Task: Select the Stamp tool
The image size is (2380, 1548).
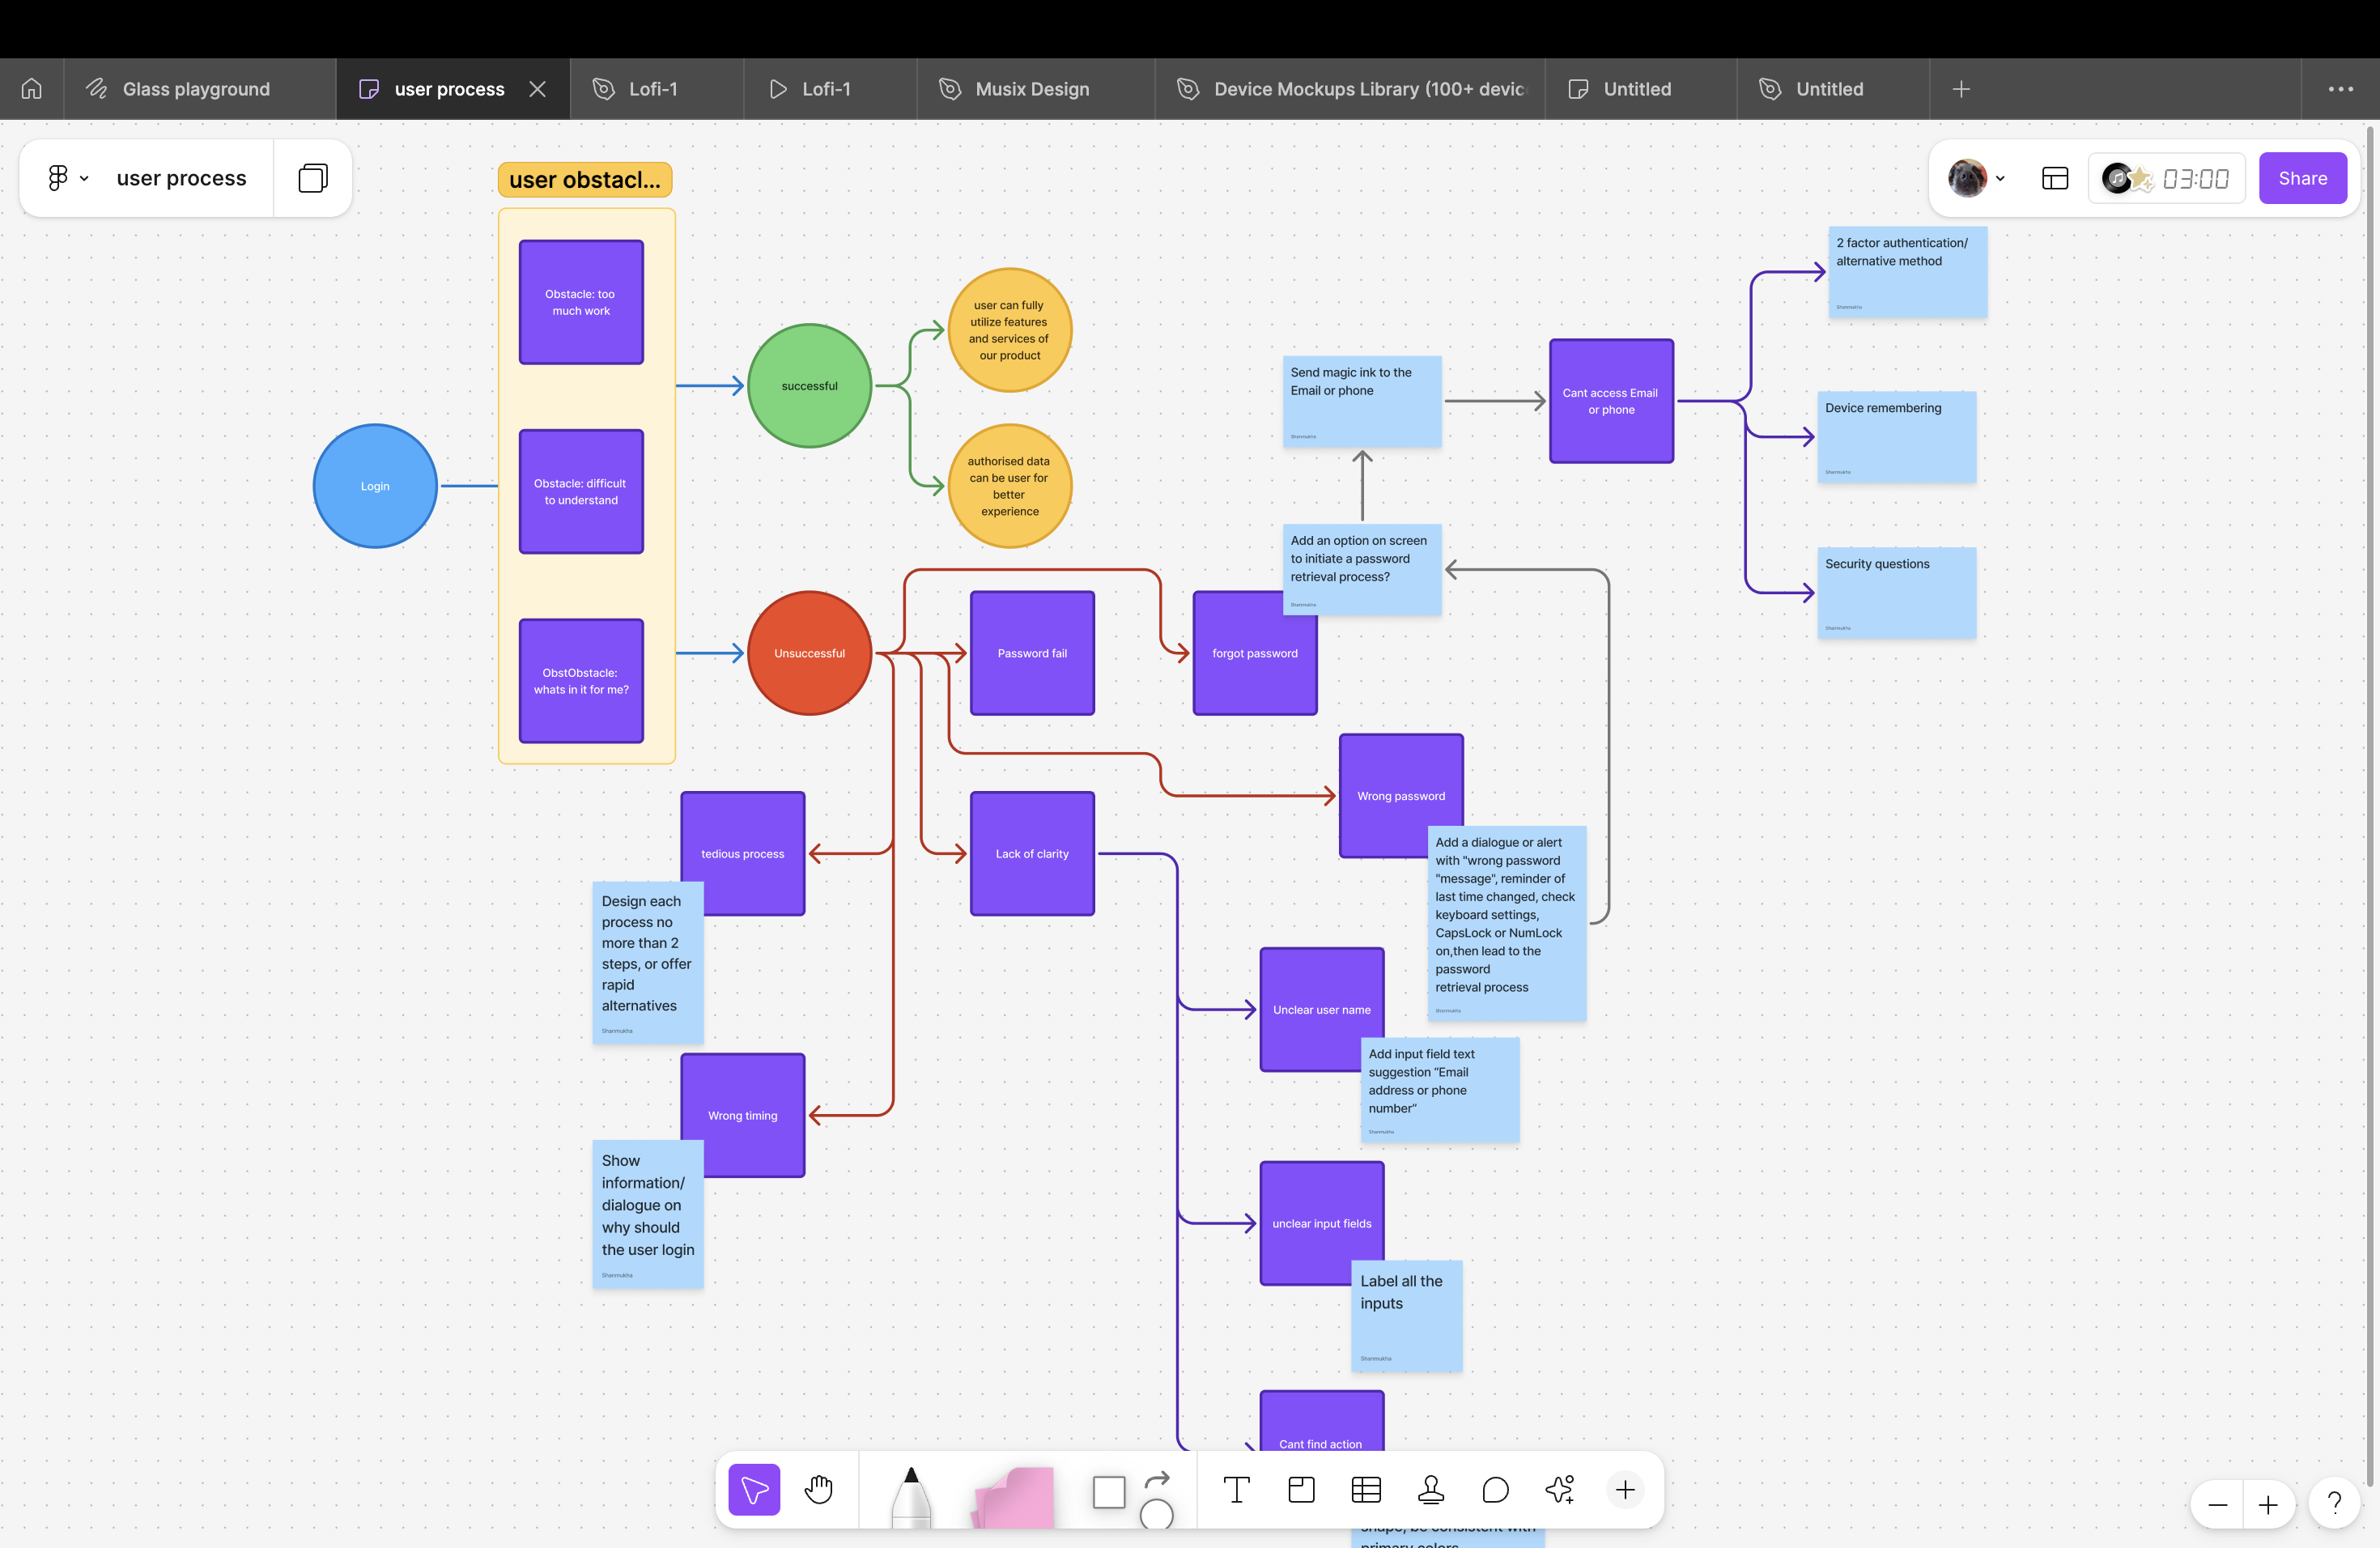Action: [1430, 1489]
